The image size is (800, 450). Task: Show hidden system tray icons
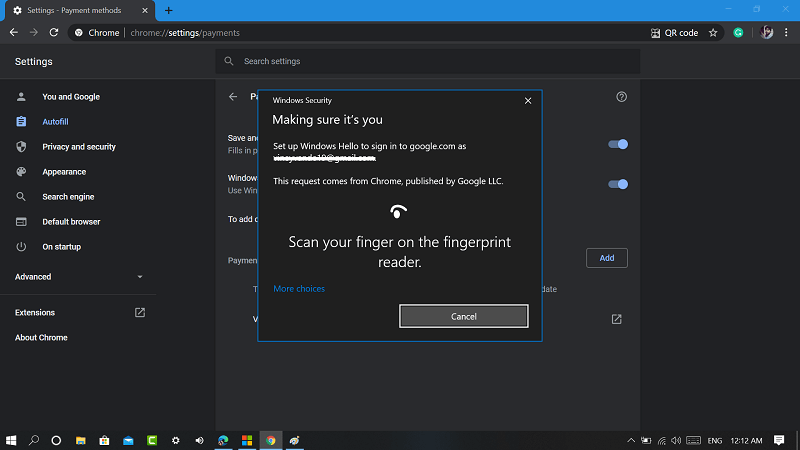(x=631, y=440)
